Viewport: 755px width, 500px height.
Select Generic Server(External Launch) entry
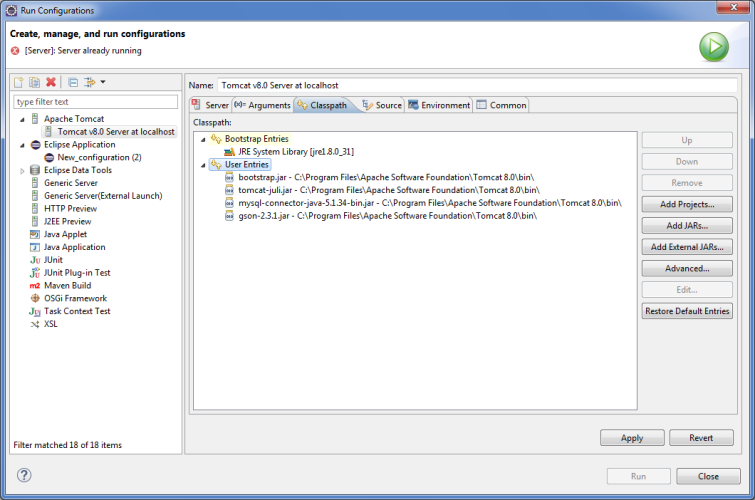[x=103, y=196]
